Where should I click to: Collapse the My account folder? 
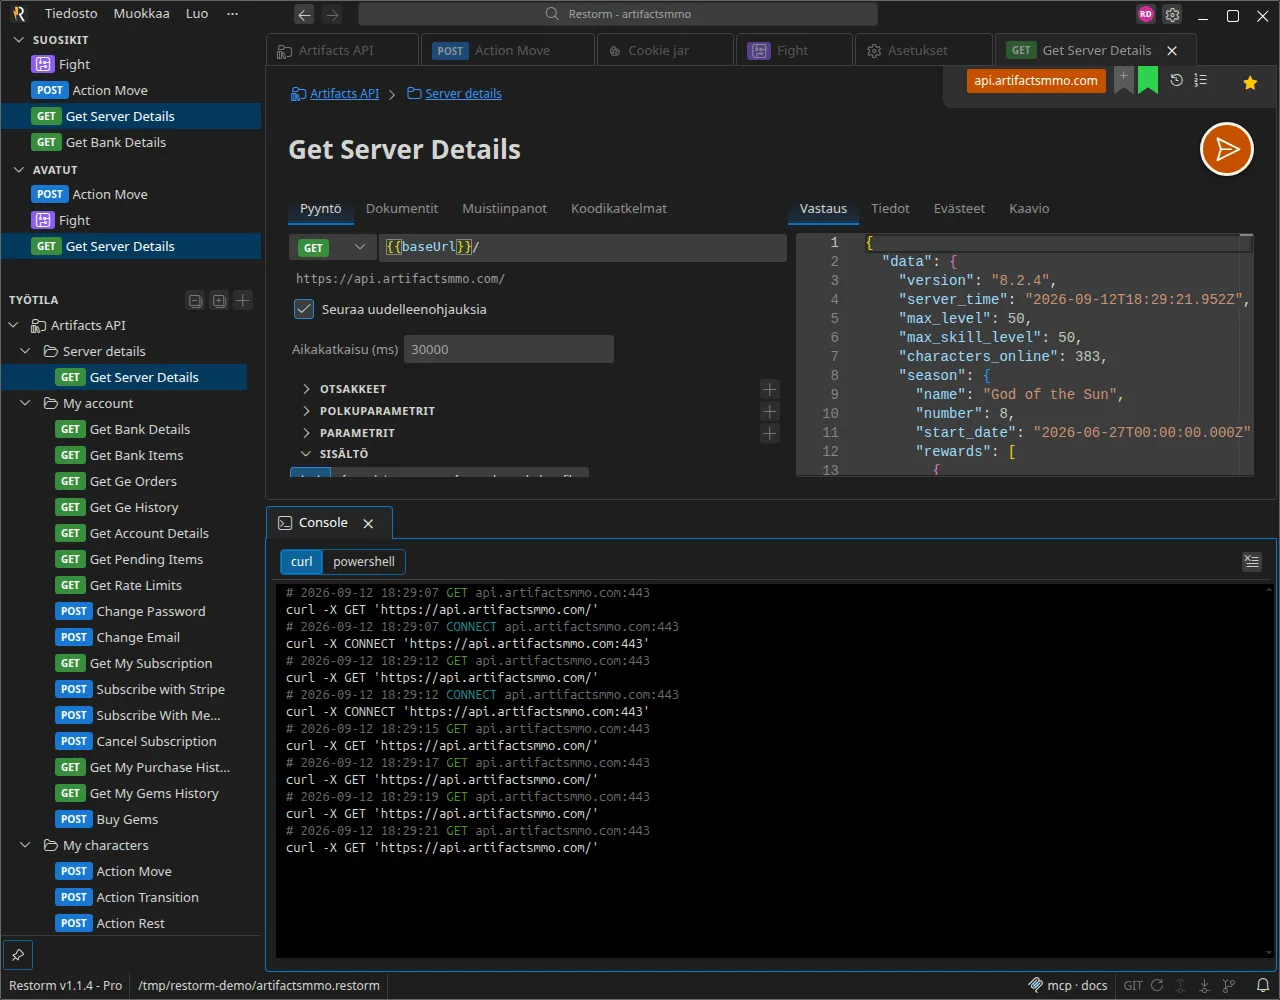coord(26,404)
